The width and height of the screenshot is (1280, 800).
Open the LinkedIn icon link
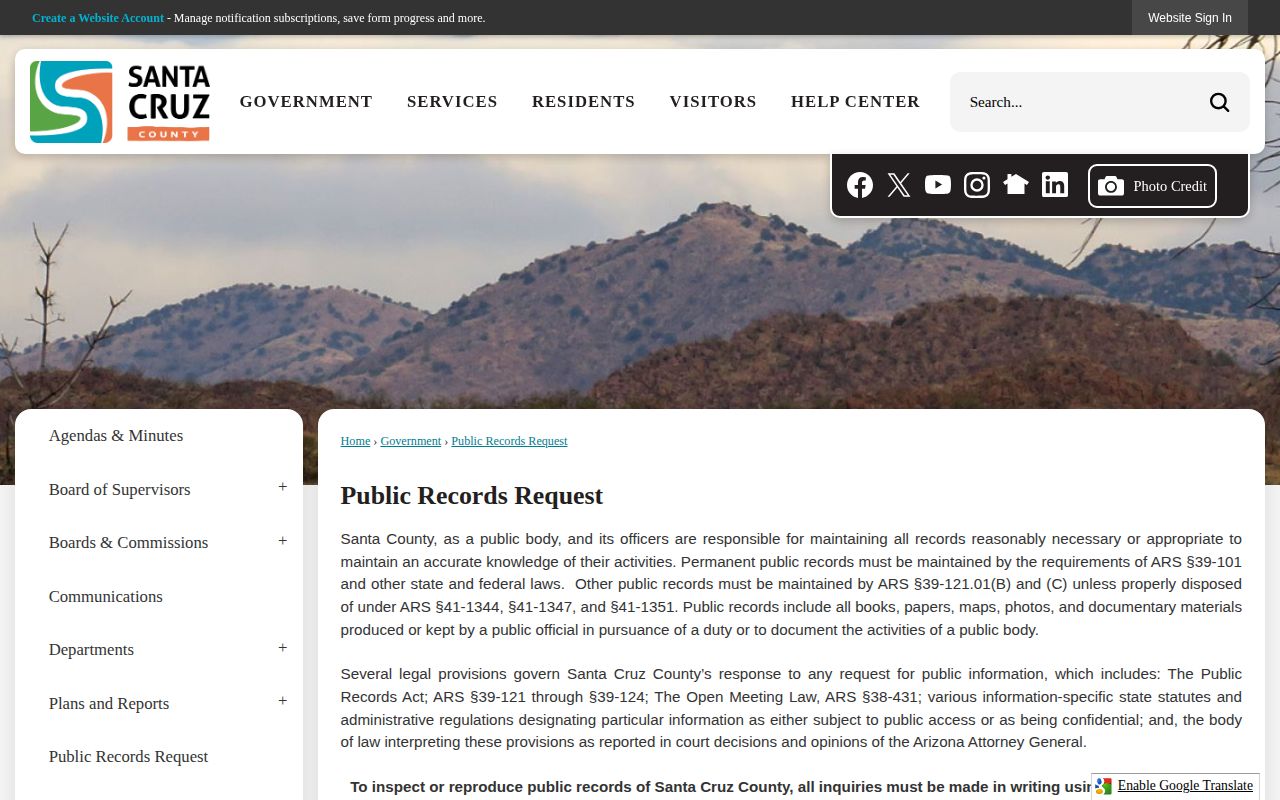(x=1055, y=185)
